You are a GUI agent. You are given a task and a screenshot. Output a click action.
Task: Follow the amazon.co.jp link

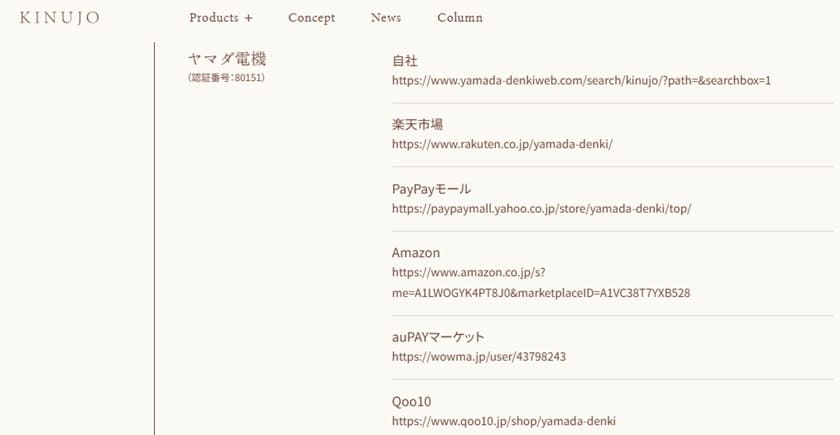point(541,283)
